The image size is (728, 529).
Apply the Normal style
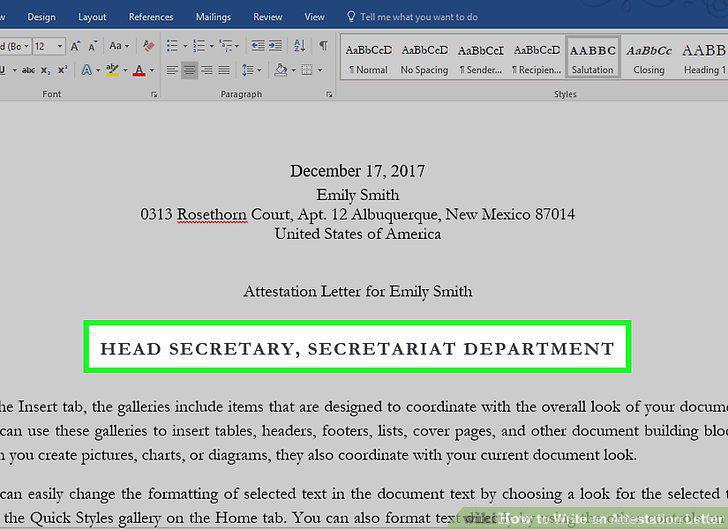[369, 58]
